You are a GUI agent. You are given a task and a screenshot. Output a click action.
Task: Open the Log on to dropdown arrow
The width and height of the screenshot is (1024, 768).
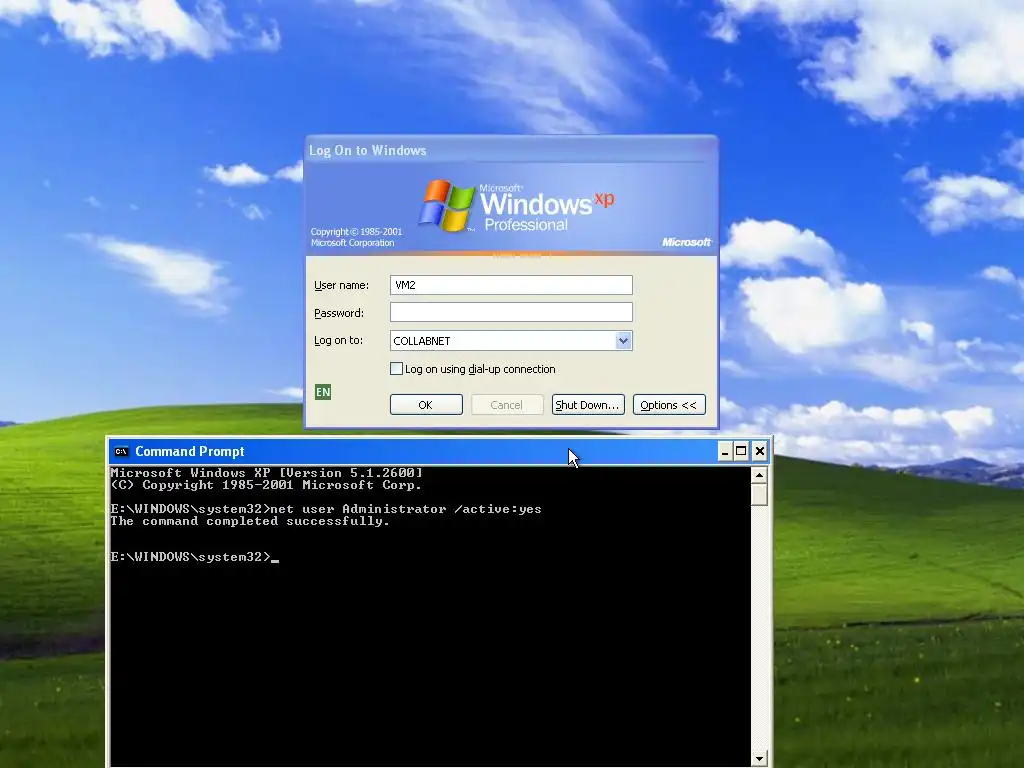point(623,340)
